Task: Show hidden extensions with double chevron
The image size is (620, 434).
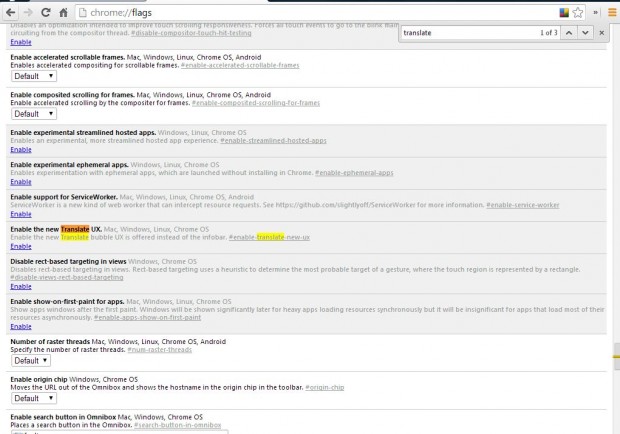Action: tap(595, 13)
